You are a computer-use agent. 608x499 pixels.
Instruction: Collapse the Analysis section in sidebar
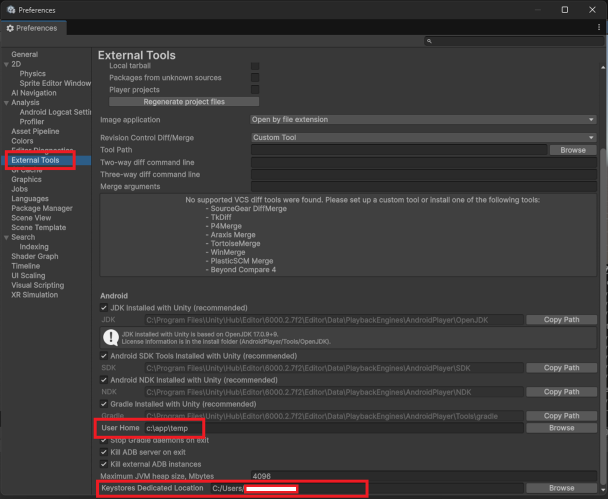tap(6, 102)
